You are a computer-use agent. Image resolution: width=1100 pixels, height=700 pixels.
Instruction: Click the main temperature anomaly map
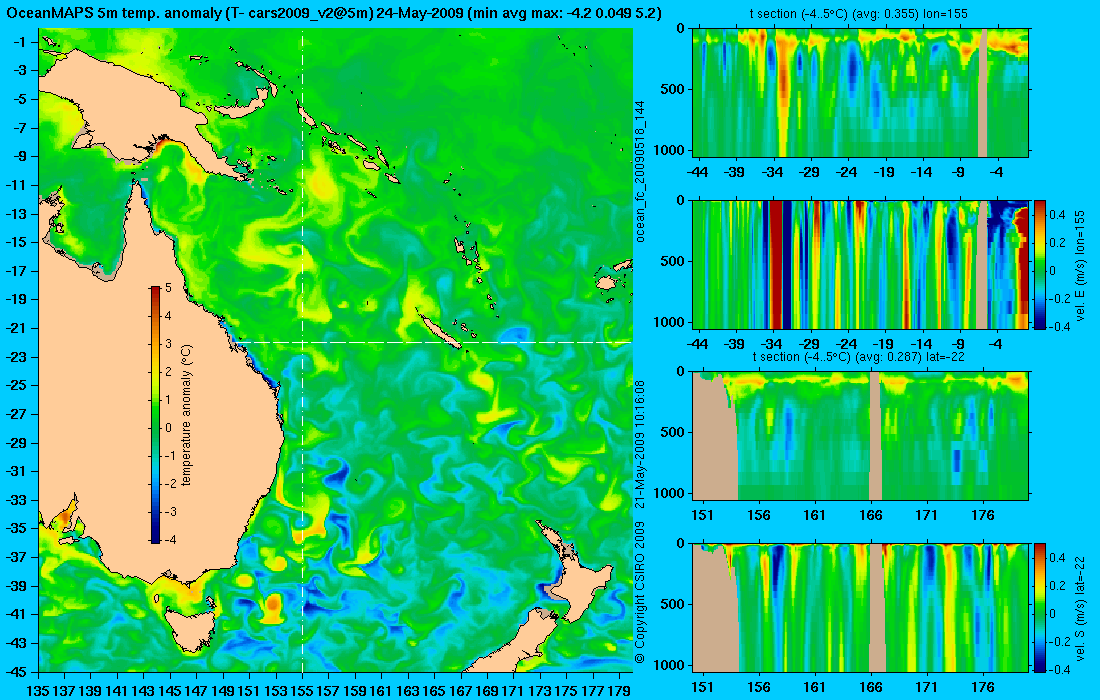(x=335, y=350)
